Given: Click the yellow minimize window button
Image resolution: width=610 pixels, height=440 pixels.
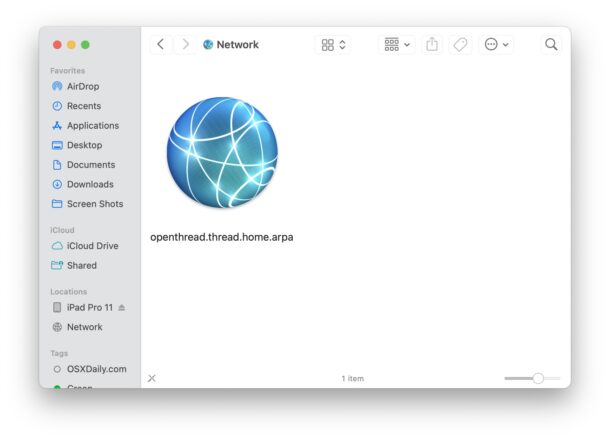Looking at the screenshot, I should [x=71, y=45].
